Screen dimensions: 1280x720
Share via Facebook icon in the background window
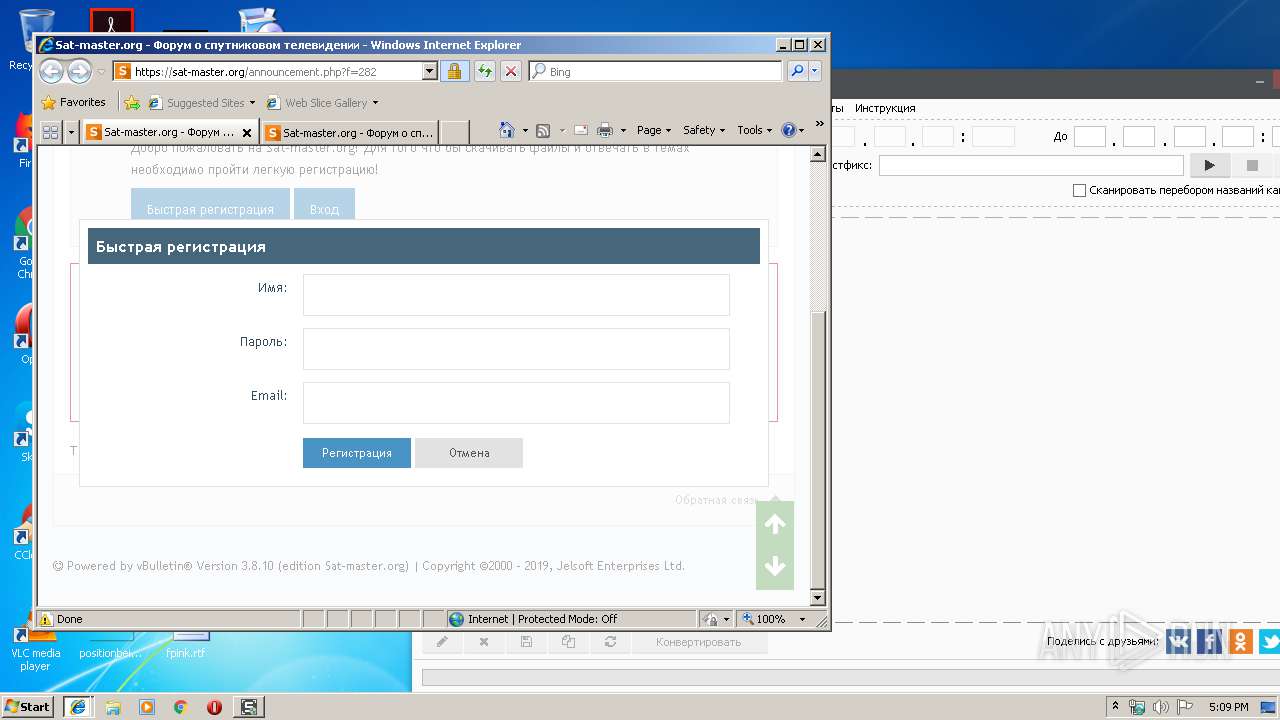pos(1210,641)
